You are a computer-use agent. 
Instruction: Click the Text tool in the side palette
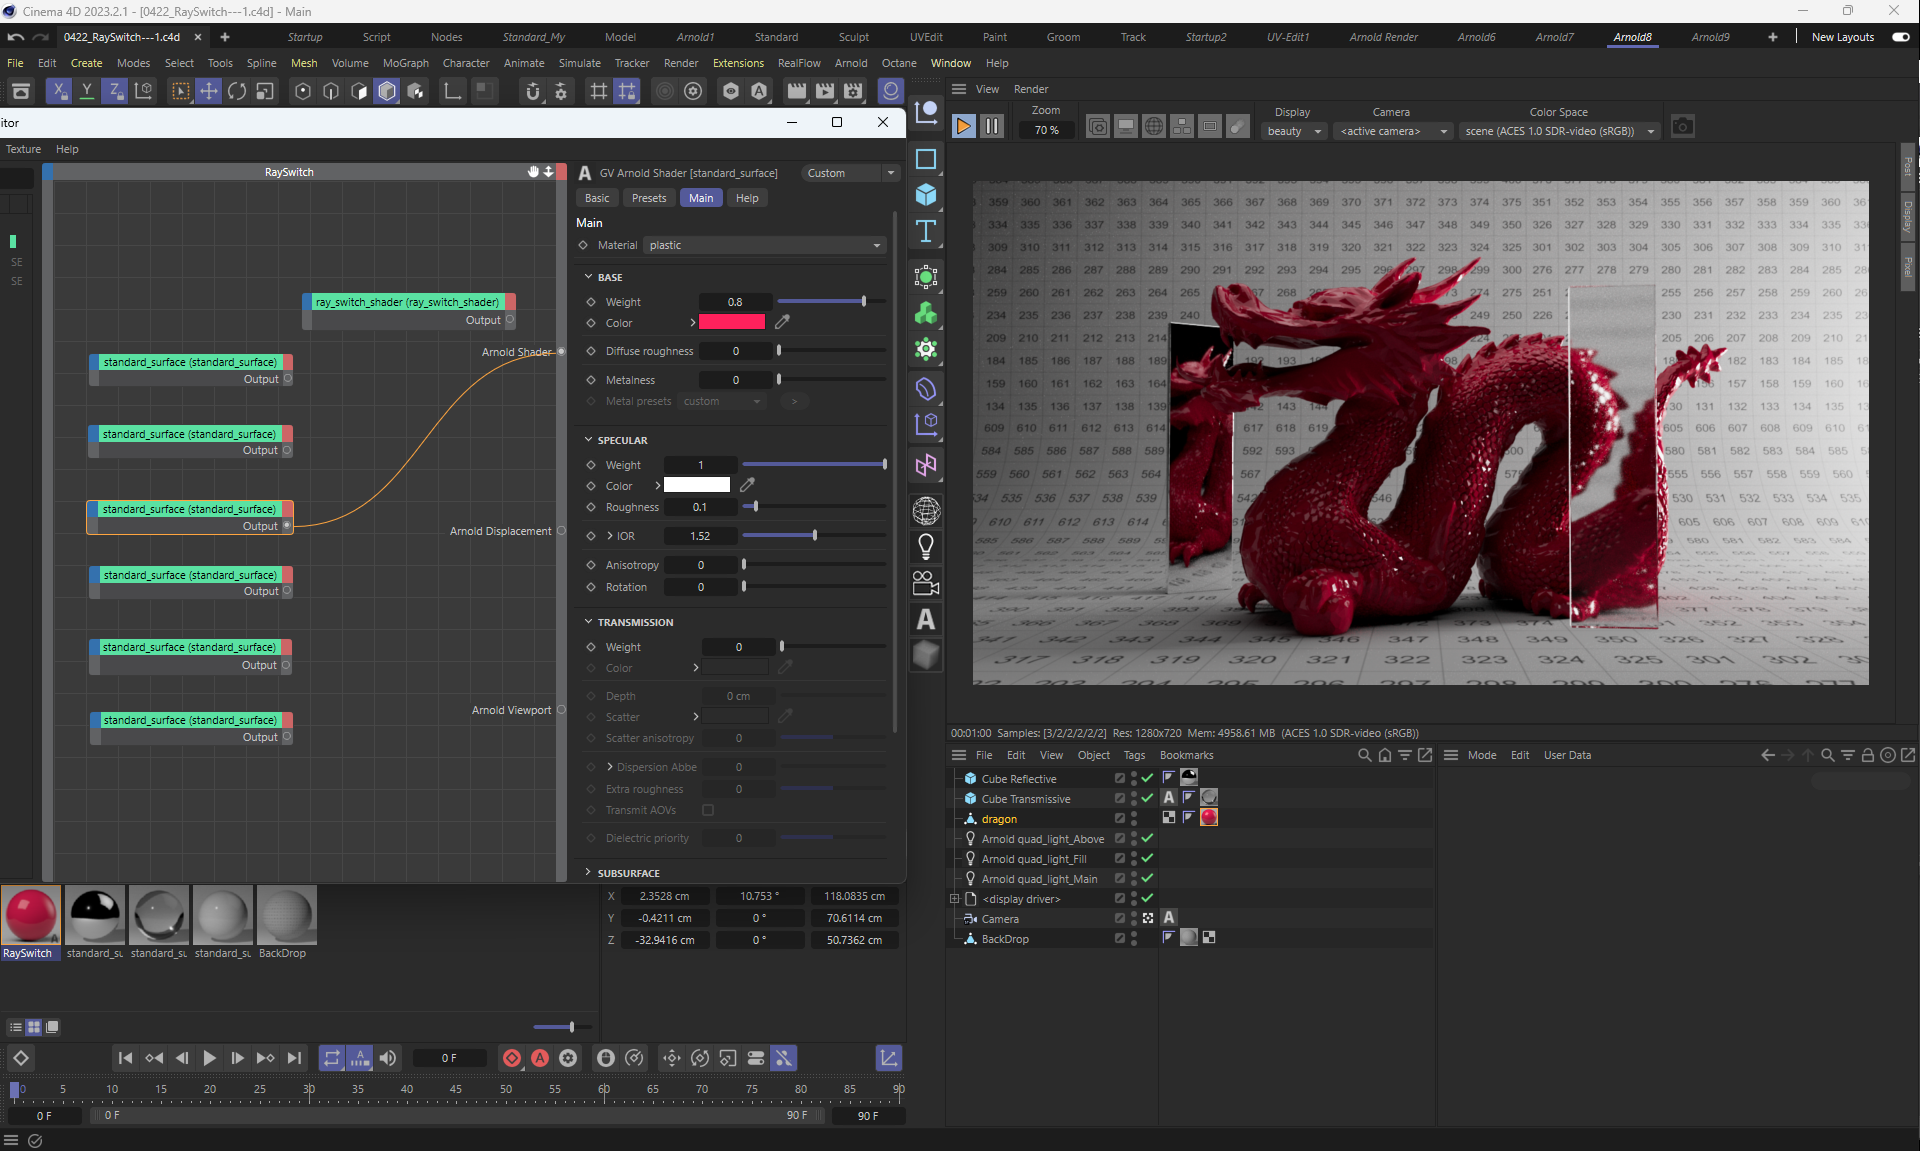(926, 232)
